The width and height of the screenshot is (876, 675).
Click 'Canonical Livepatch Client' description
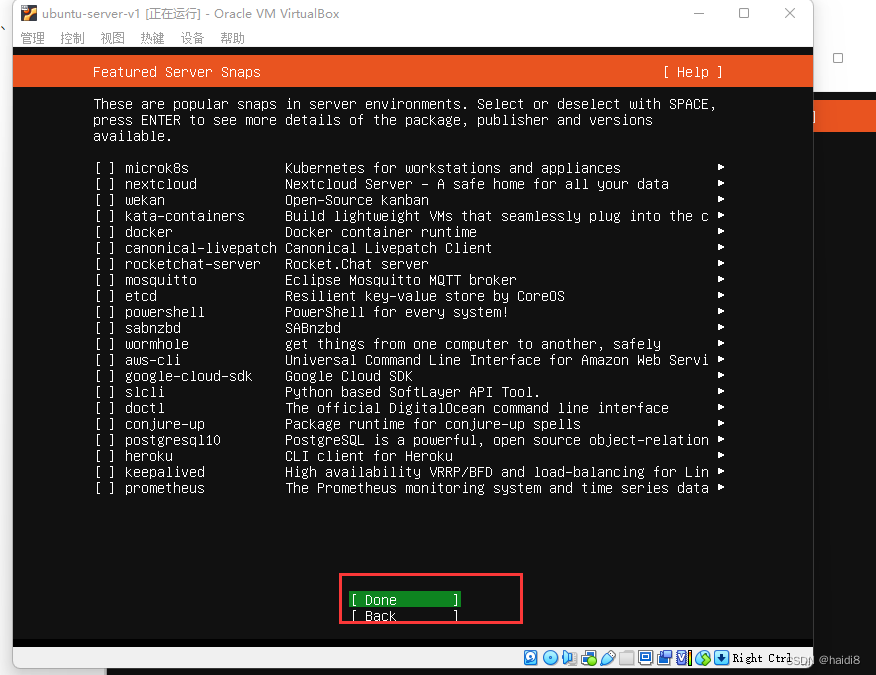coord(388,248)
